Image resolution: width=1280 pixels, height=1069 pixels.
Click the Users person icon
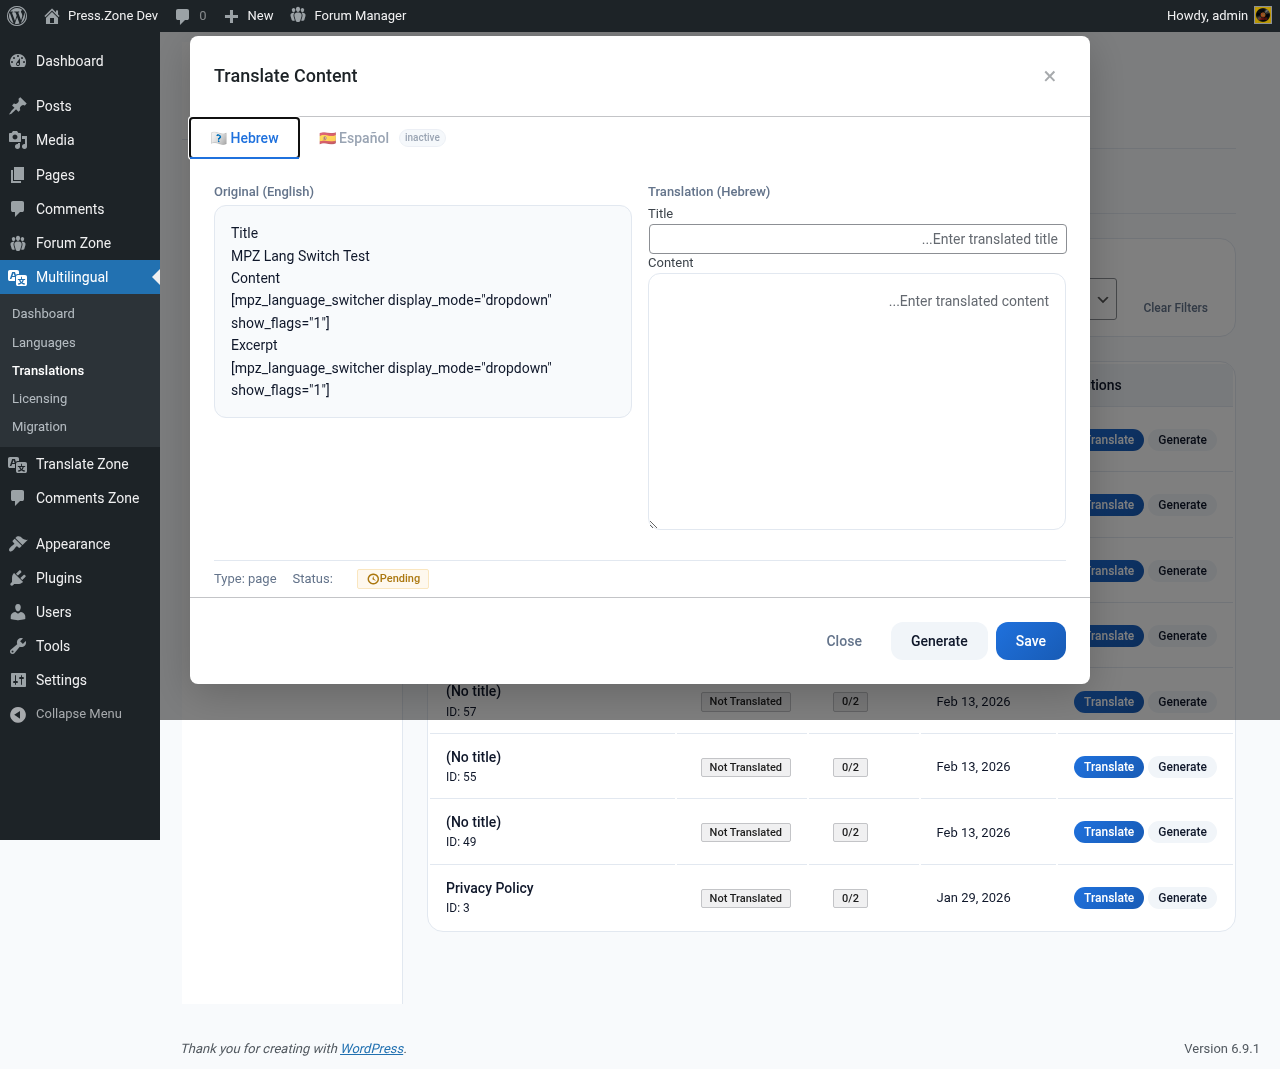pyautogui.click(x=18, y=612)
